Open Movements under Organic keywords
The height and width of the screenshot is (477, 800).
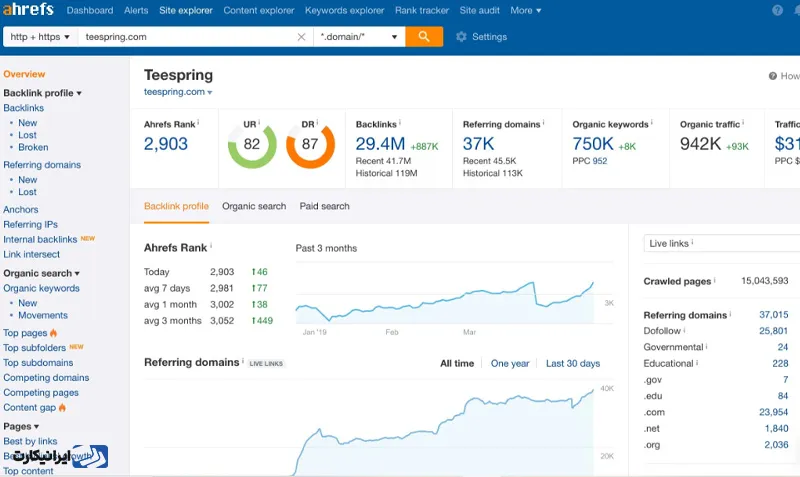click(43, 315)
